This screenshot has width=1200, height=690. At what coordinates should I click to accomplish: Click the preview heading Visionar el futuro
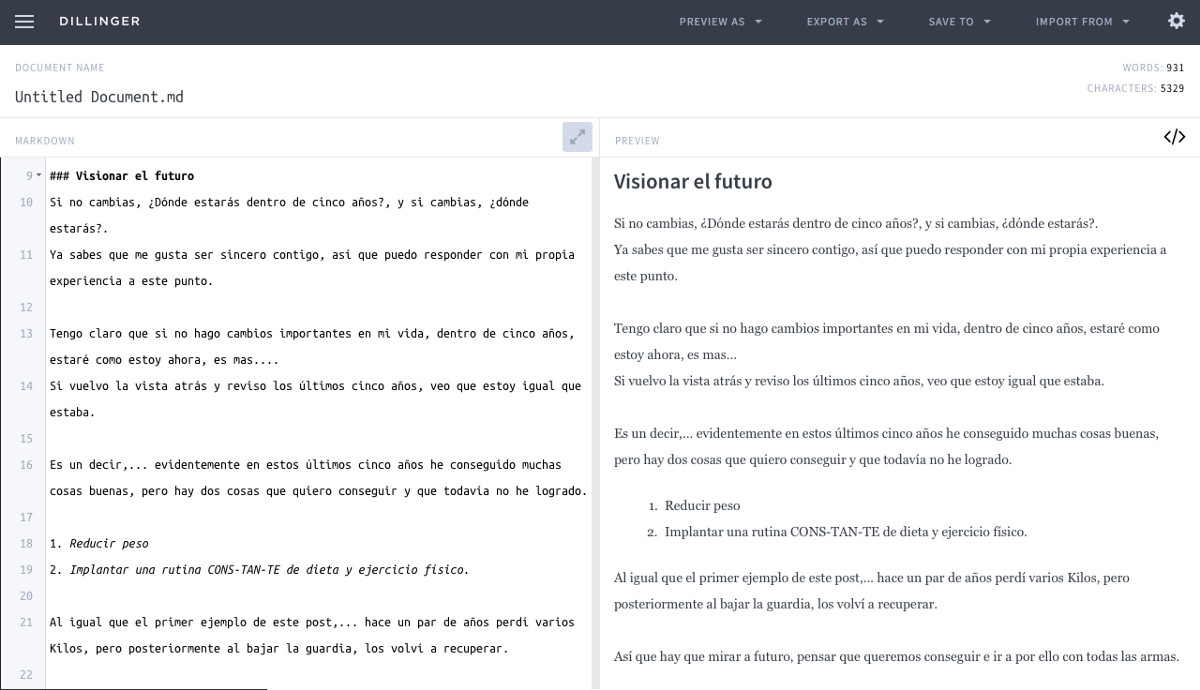692,182
